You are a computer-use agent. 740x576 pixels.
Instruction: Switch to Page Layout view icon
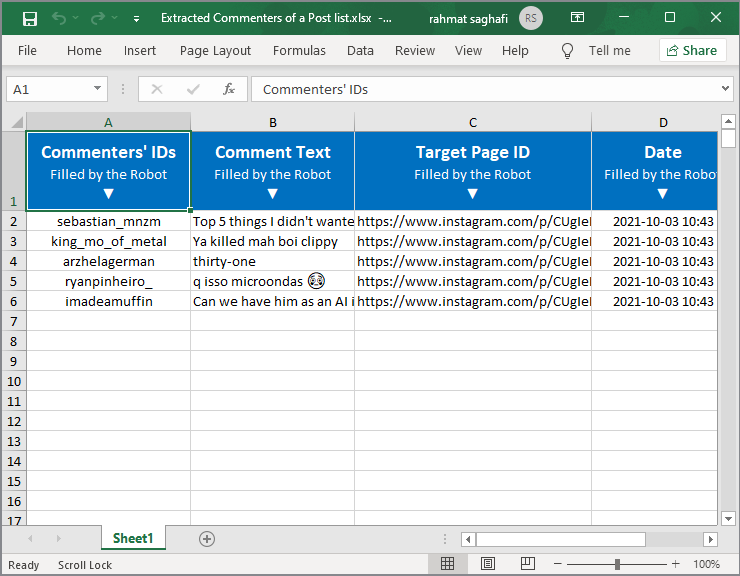pos(488,564)
